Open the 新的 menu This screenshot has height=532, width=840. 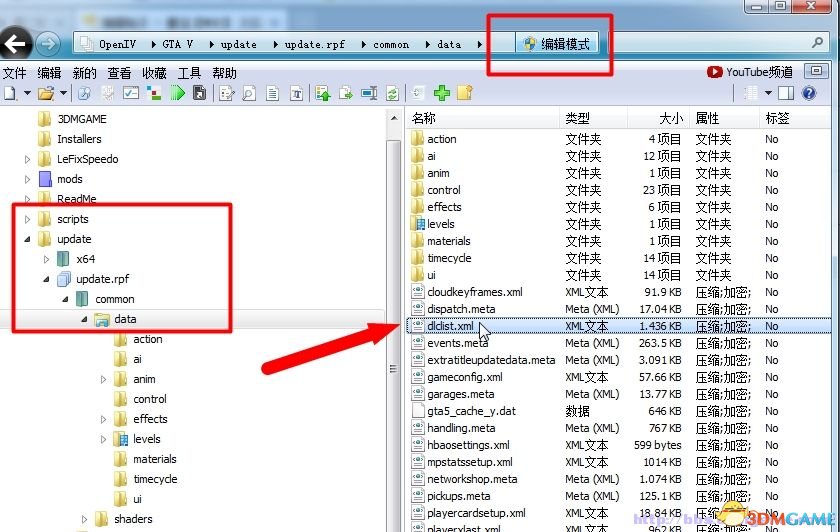click(85, 73)
